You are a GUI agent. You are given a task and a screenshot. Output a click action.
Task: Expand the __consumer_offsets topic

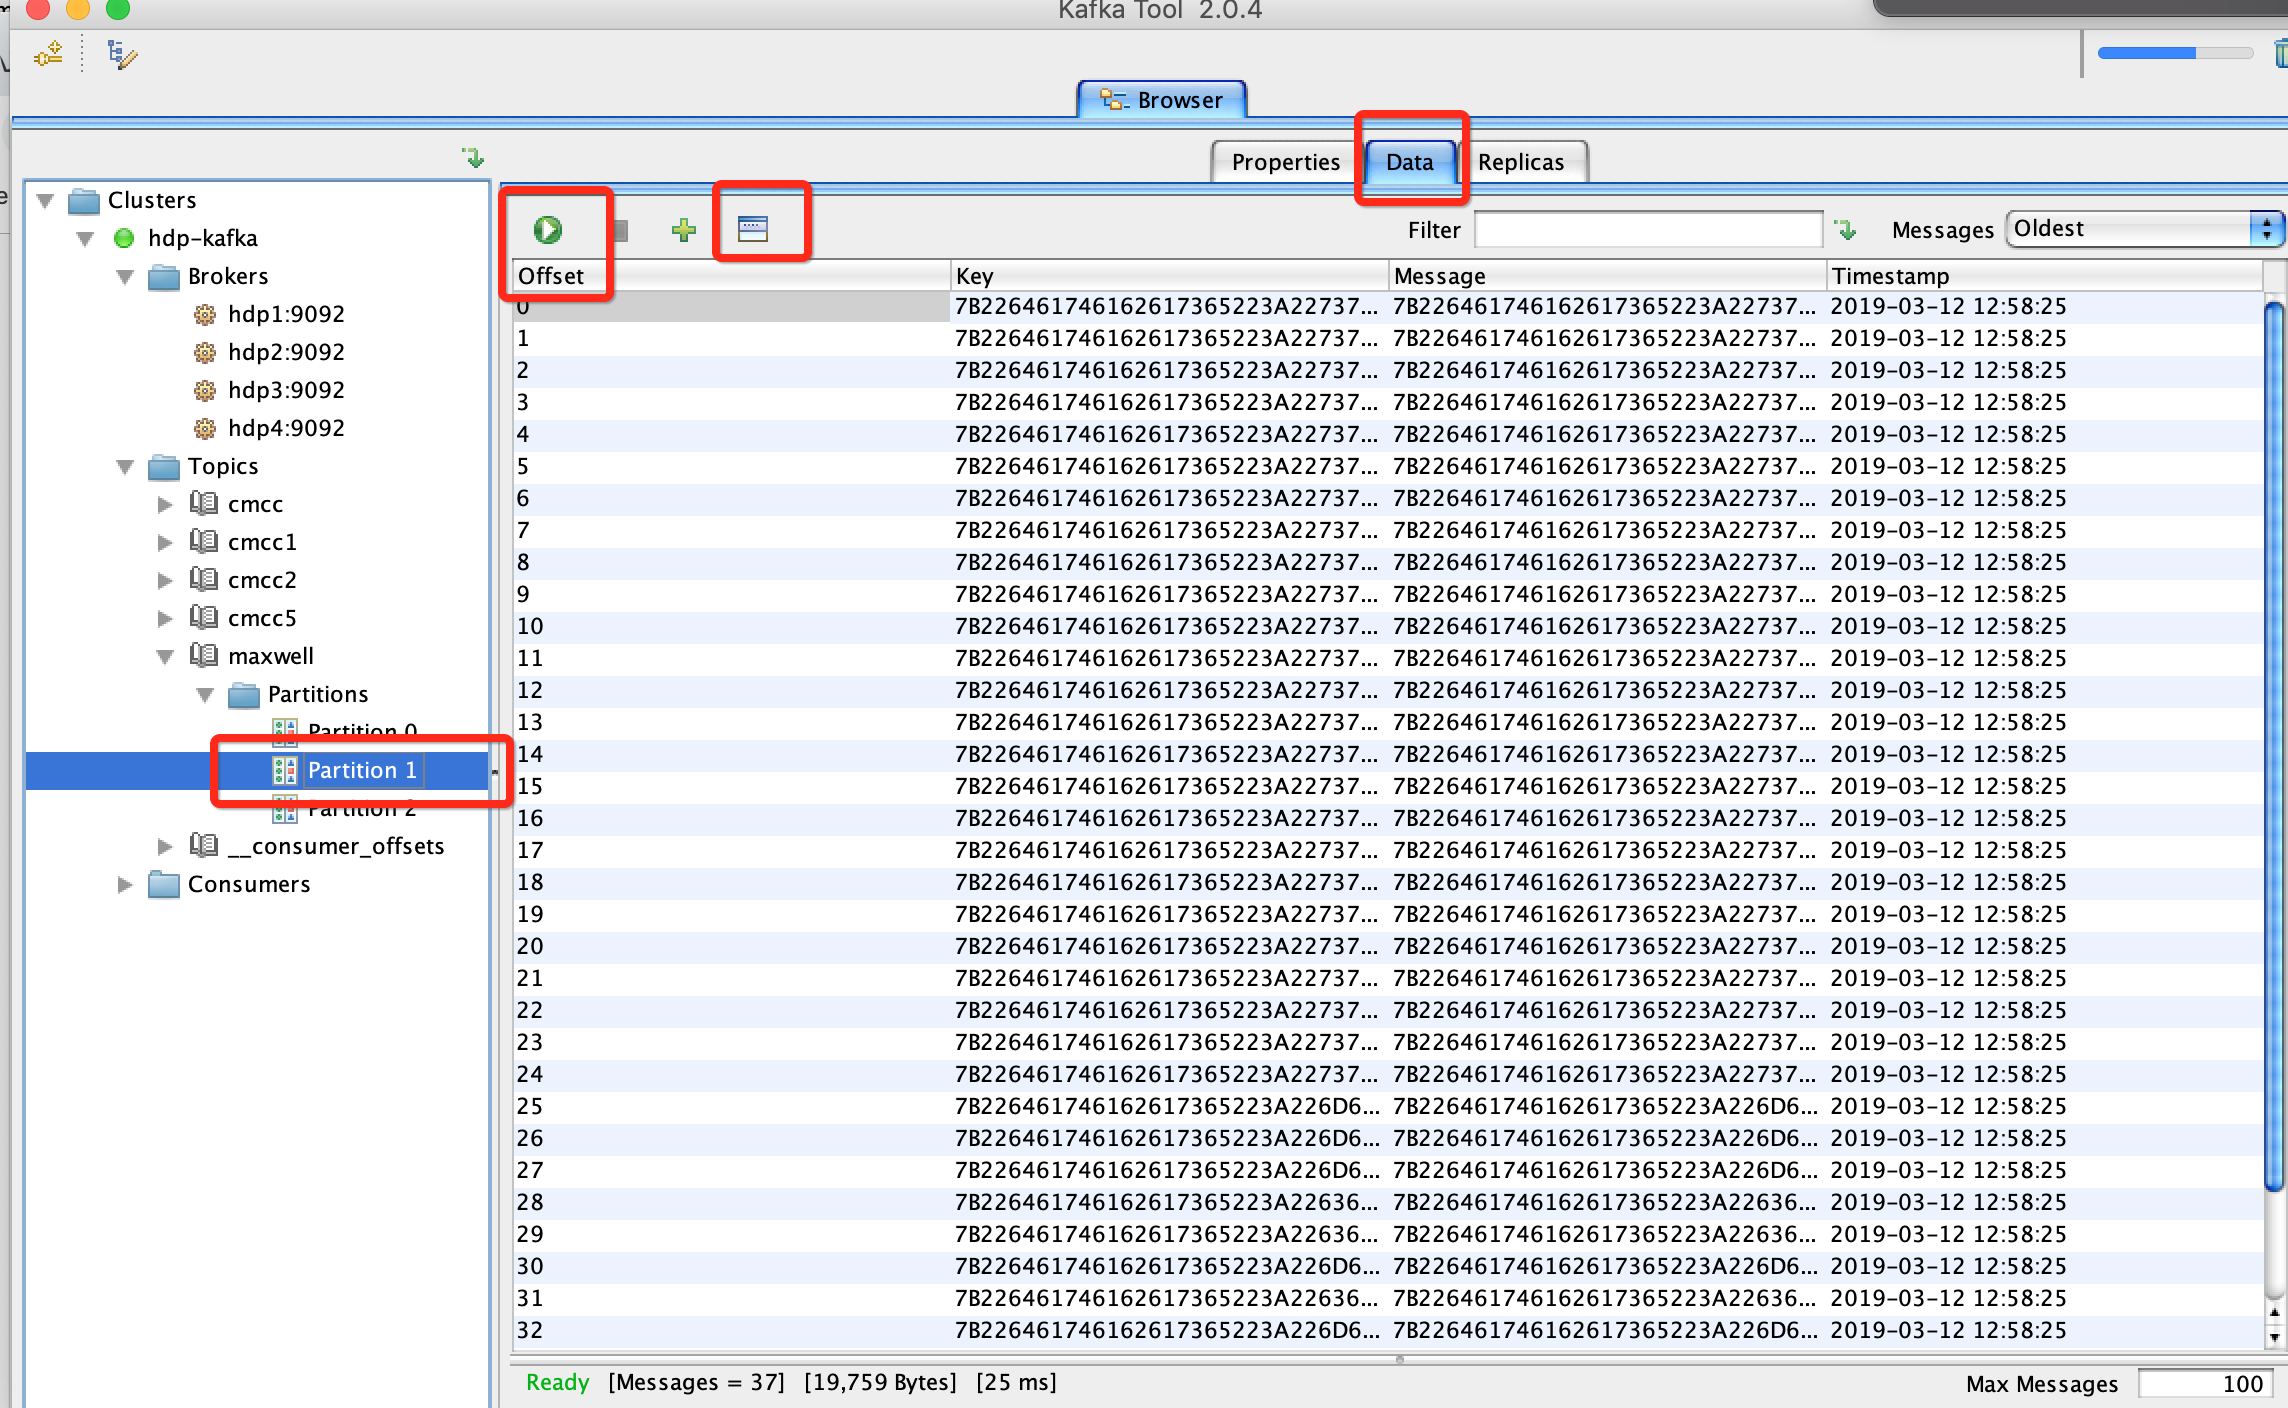pos(165,846)
